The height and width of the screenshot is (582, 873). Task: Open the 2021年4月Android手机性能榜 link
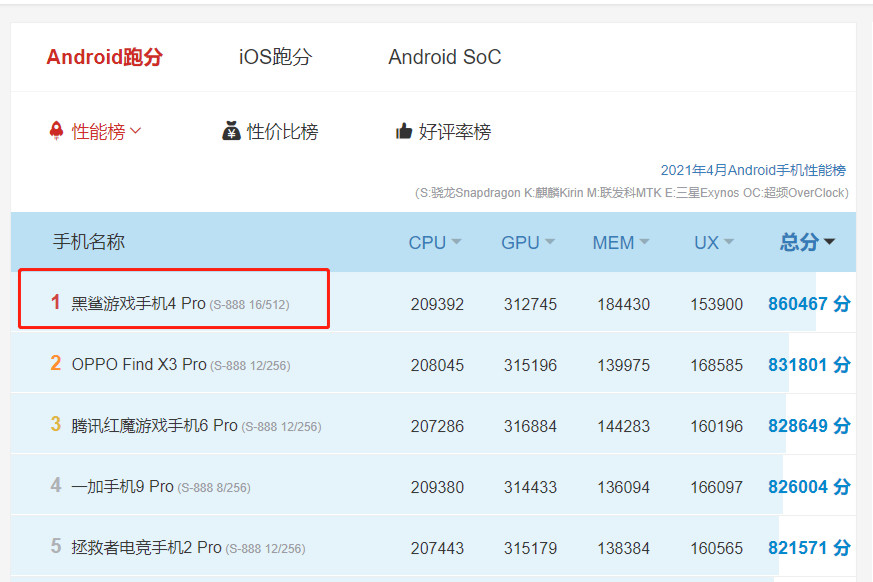click(x=753, y=170)
